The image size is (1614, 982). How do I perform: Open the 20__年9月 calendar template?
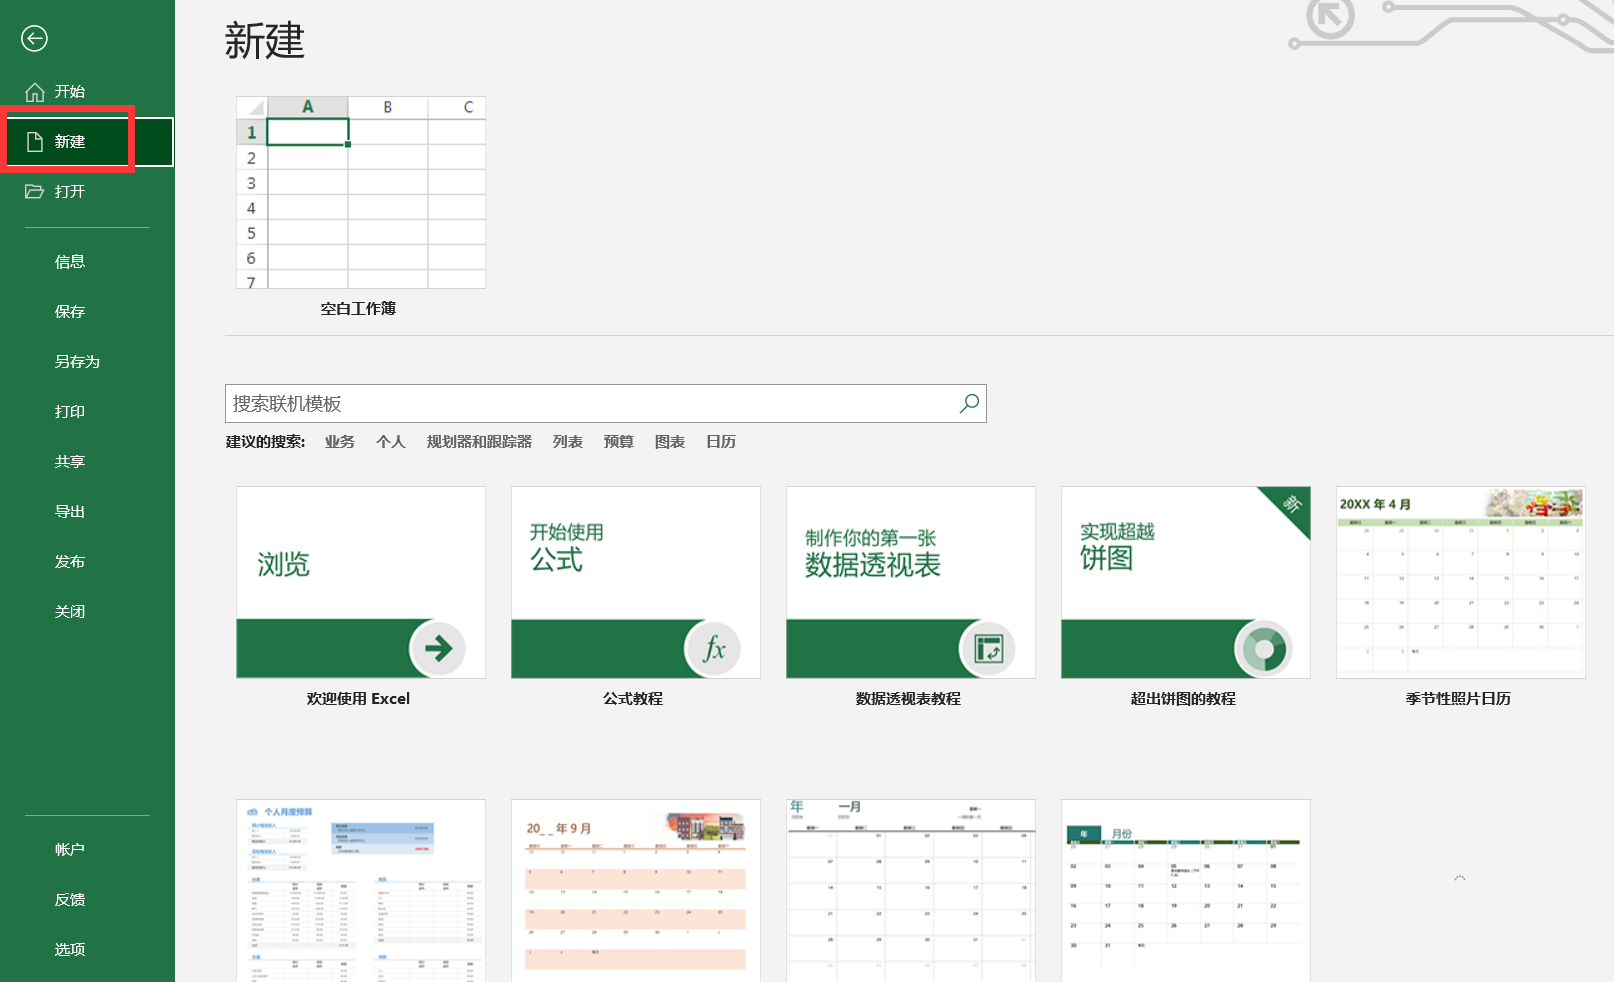(636, 890)
